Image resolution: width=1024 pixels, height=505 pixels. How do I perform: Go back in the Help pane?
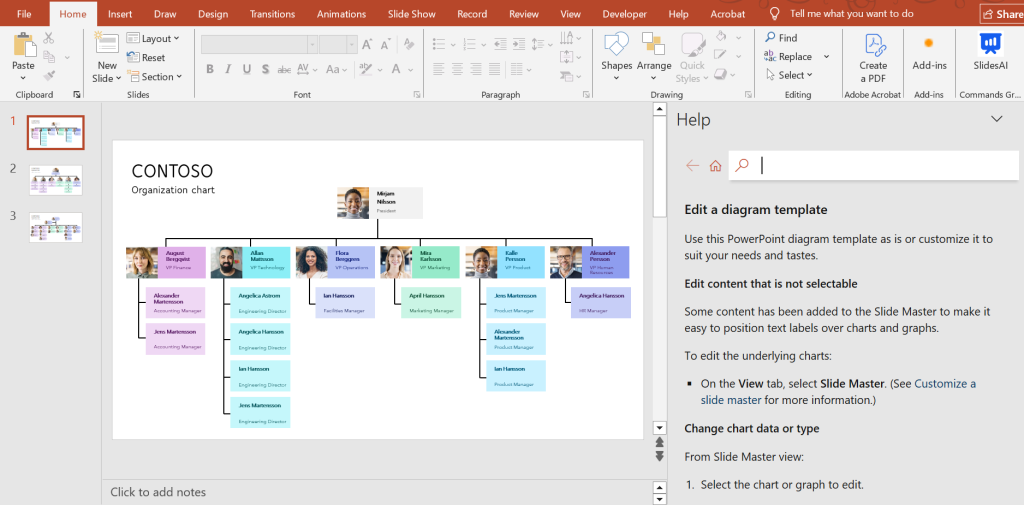tap(692, 166)
